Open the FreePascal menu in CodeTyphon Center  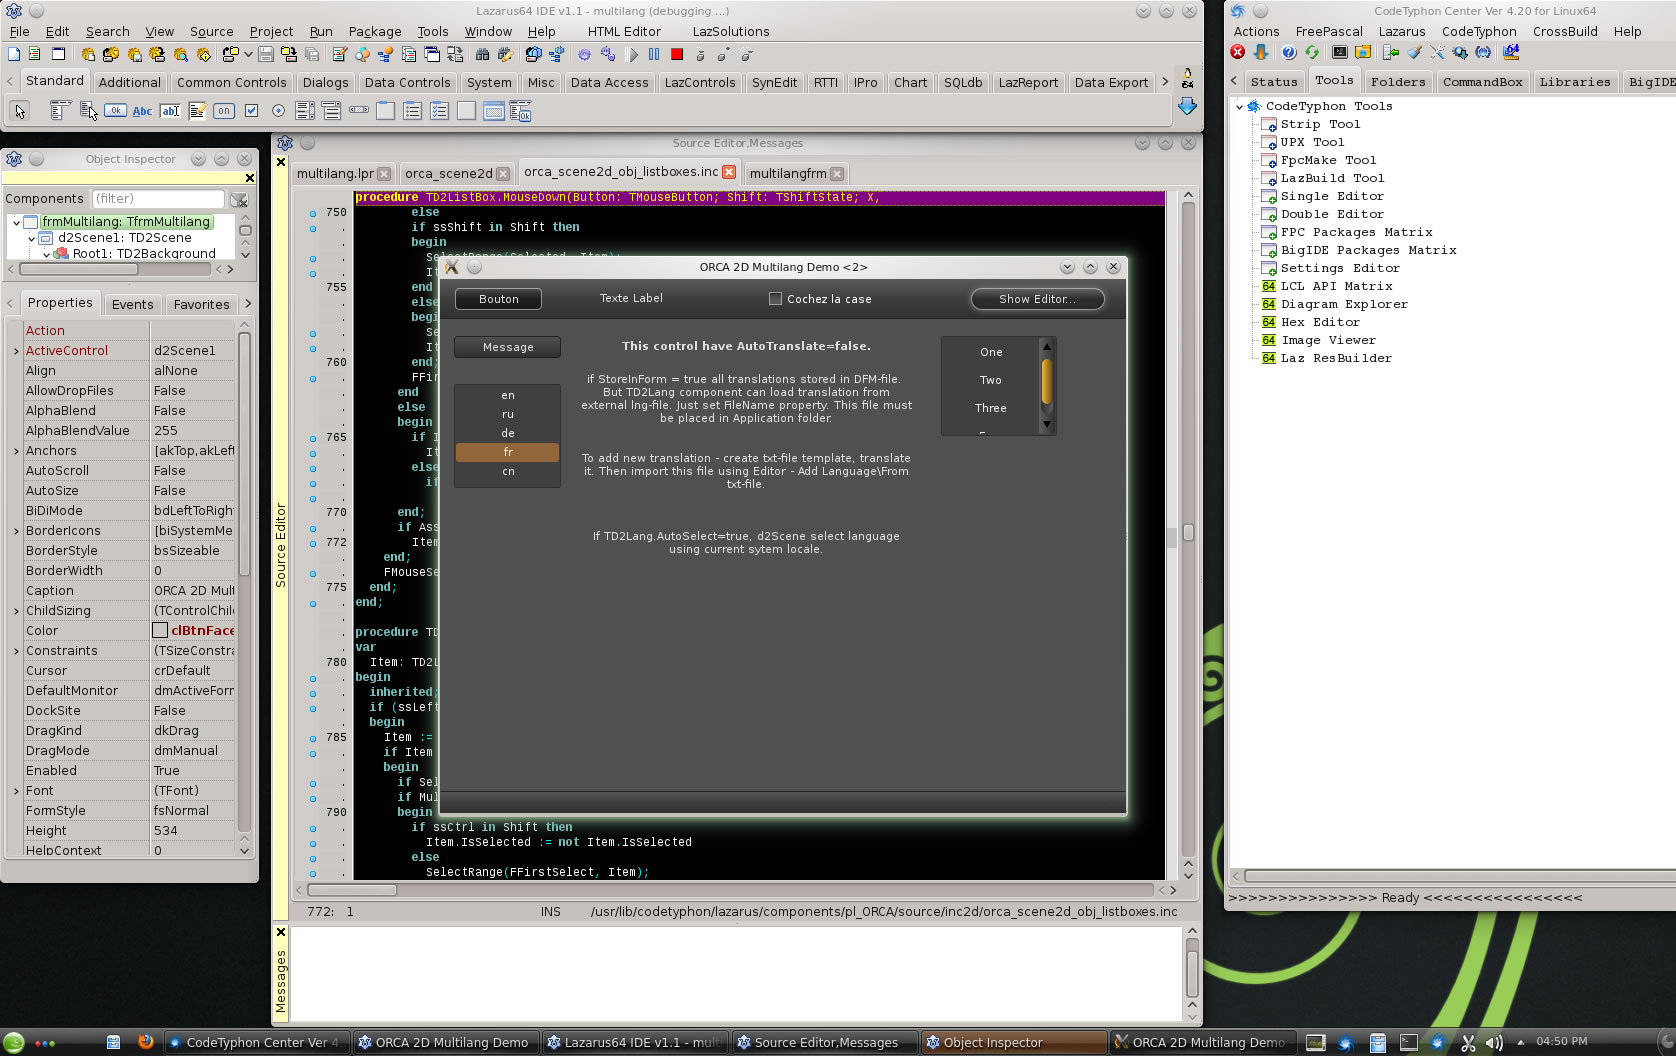pos(1329,31)
